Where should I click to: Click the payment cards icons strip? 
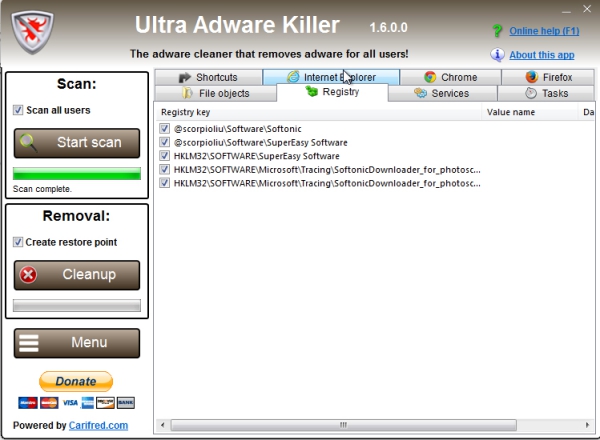pos(77,403)
